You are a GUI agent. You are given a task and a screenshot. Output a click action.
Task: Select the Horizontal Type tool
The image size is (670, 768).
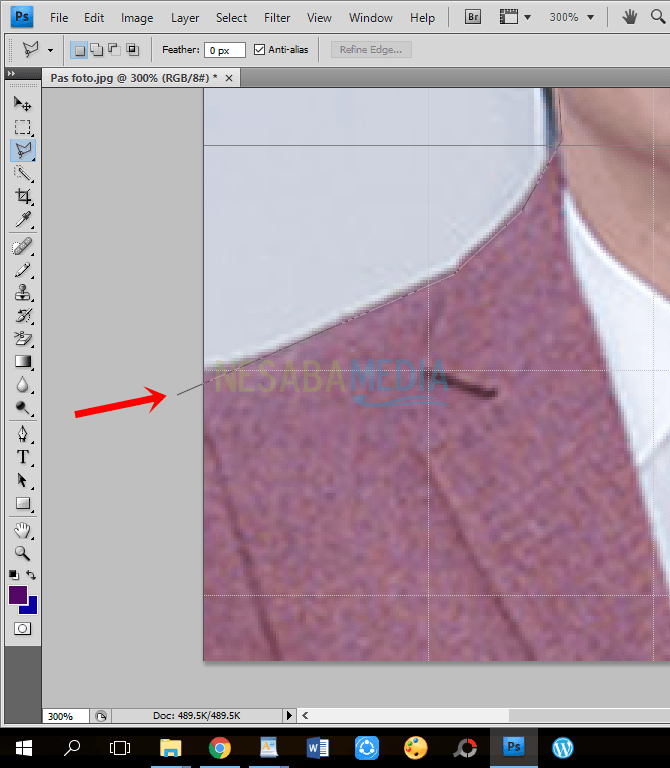click(22, 457)
